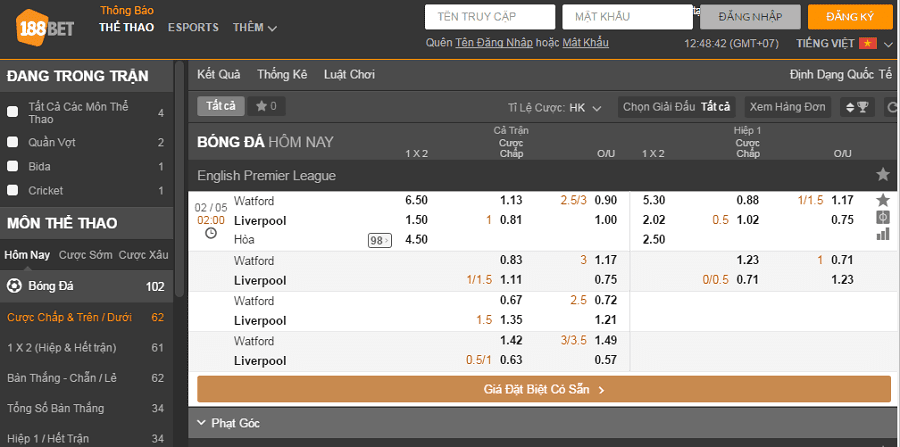Image resolution: width=900 pixels, height=447 pixels.
Task: Click the clock icon under 02:00
Action: point(211,233)
